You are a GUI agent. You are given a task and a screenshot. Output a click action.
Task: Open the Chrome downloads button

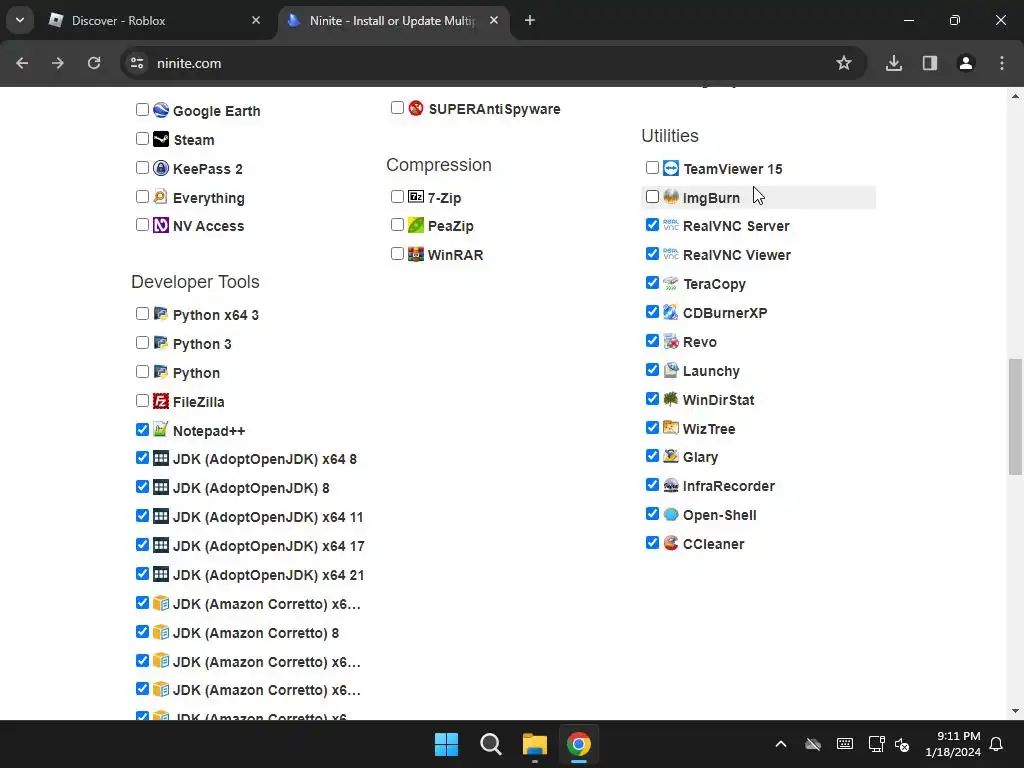pyautogui.click(x=894, y=63)
